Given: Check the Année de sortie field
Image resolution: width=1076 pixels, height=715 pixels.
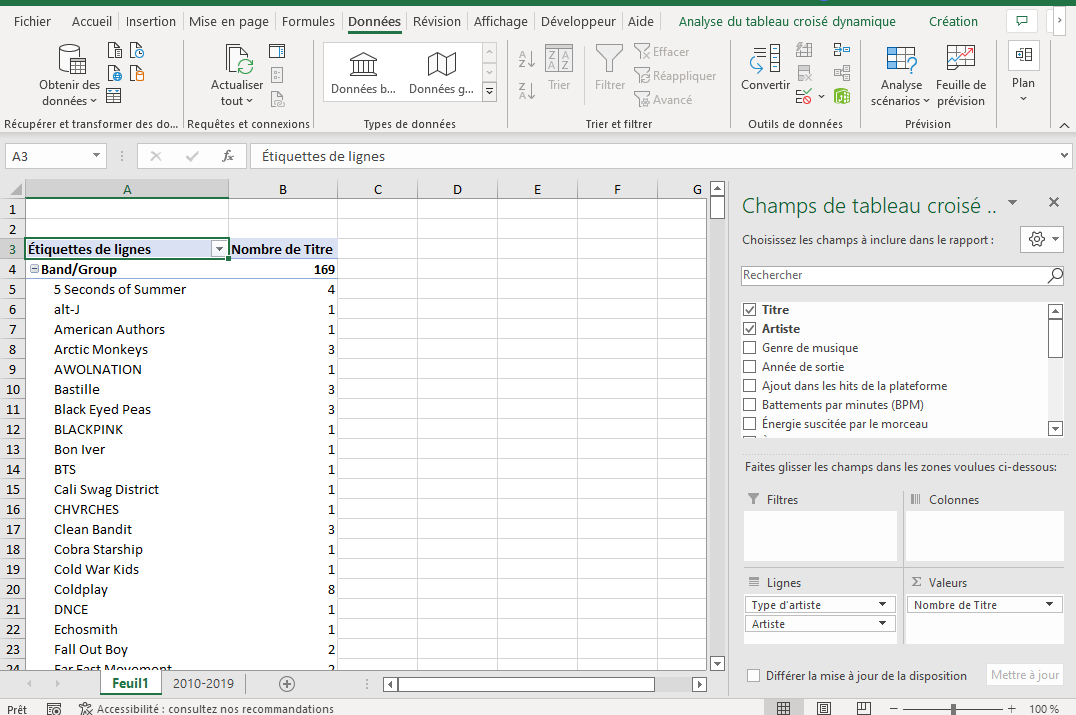Looking at the screenshot, I should coord(750,366).
